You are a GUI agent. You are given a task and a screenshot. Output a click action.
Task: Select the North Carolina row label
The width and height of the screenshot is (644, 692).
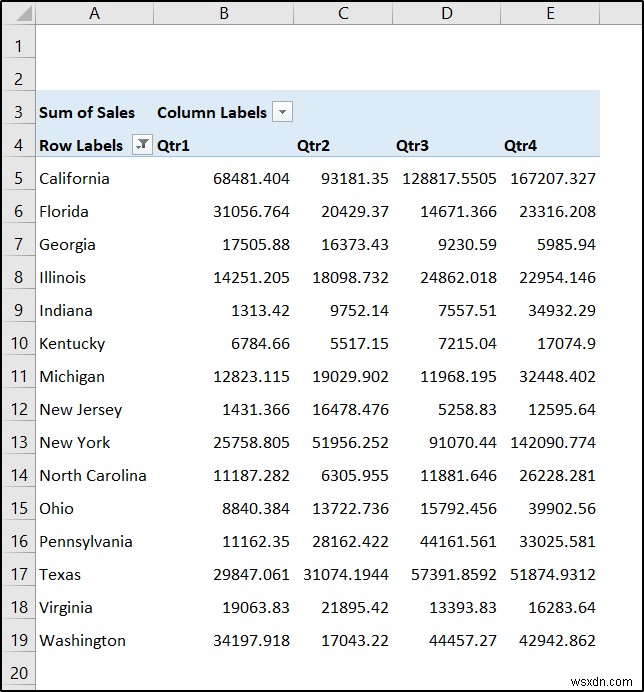[x=93, y=475]
